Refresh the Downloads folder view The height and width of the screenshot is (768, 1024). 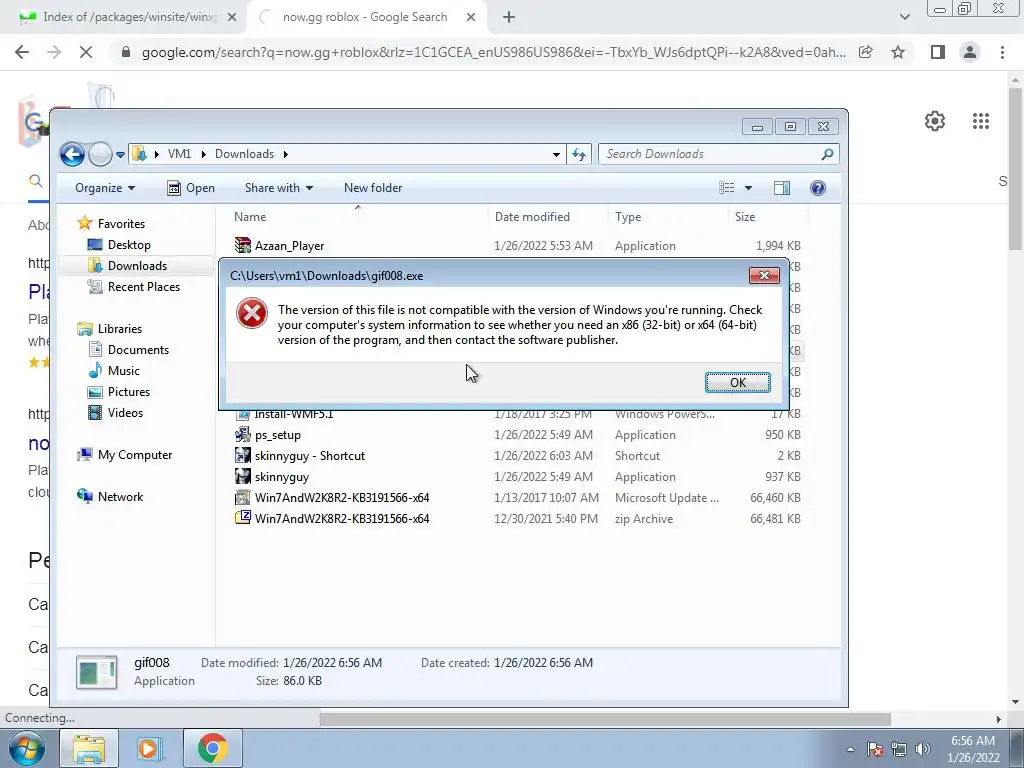tap(579, 154)
